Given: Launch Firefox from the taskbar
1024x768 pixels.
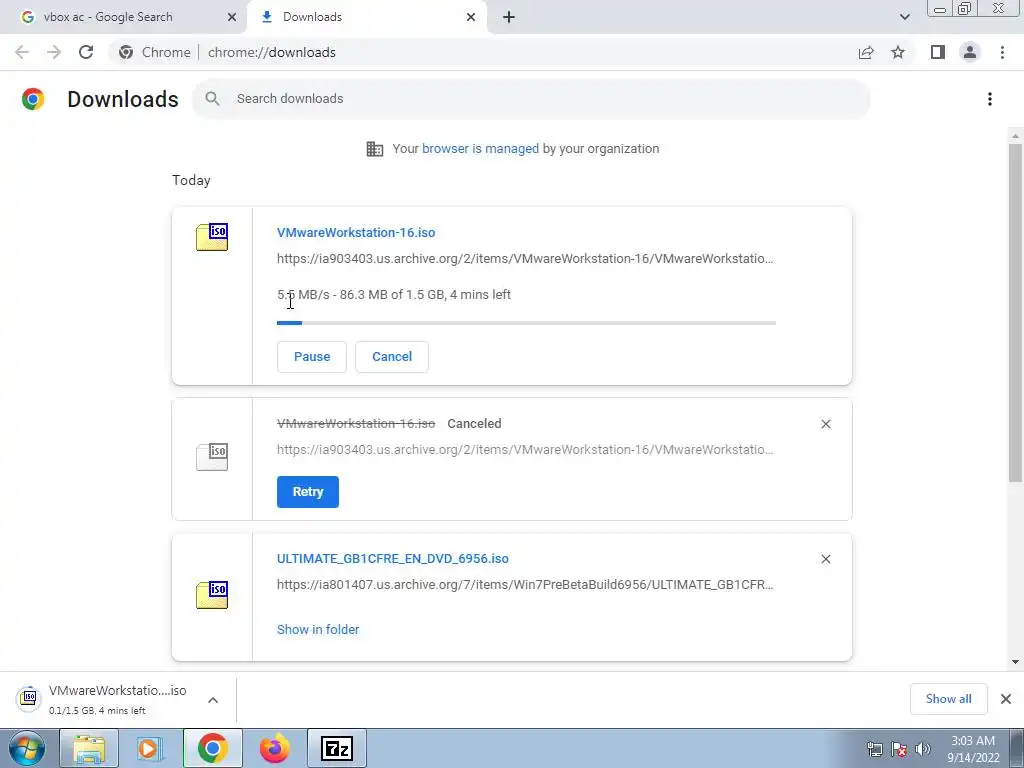Looking at the screenshot, I should 274,748.
